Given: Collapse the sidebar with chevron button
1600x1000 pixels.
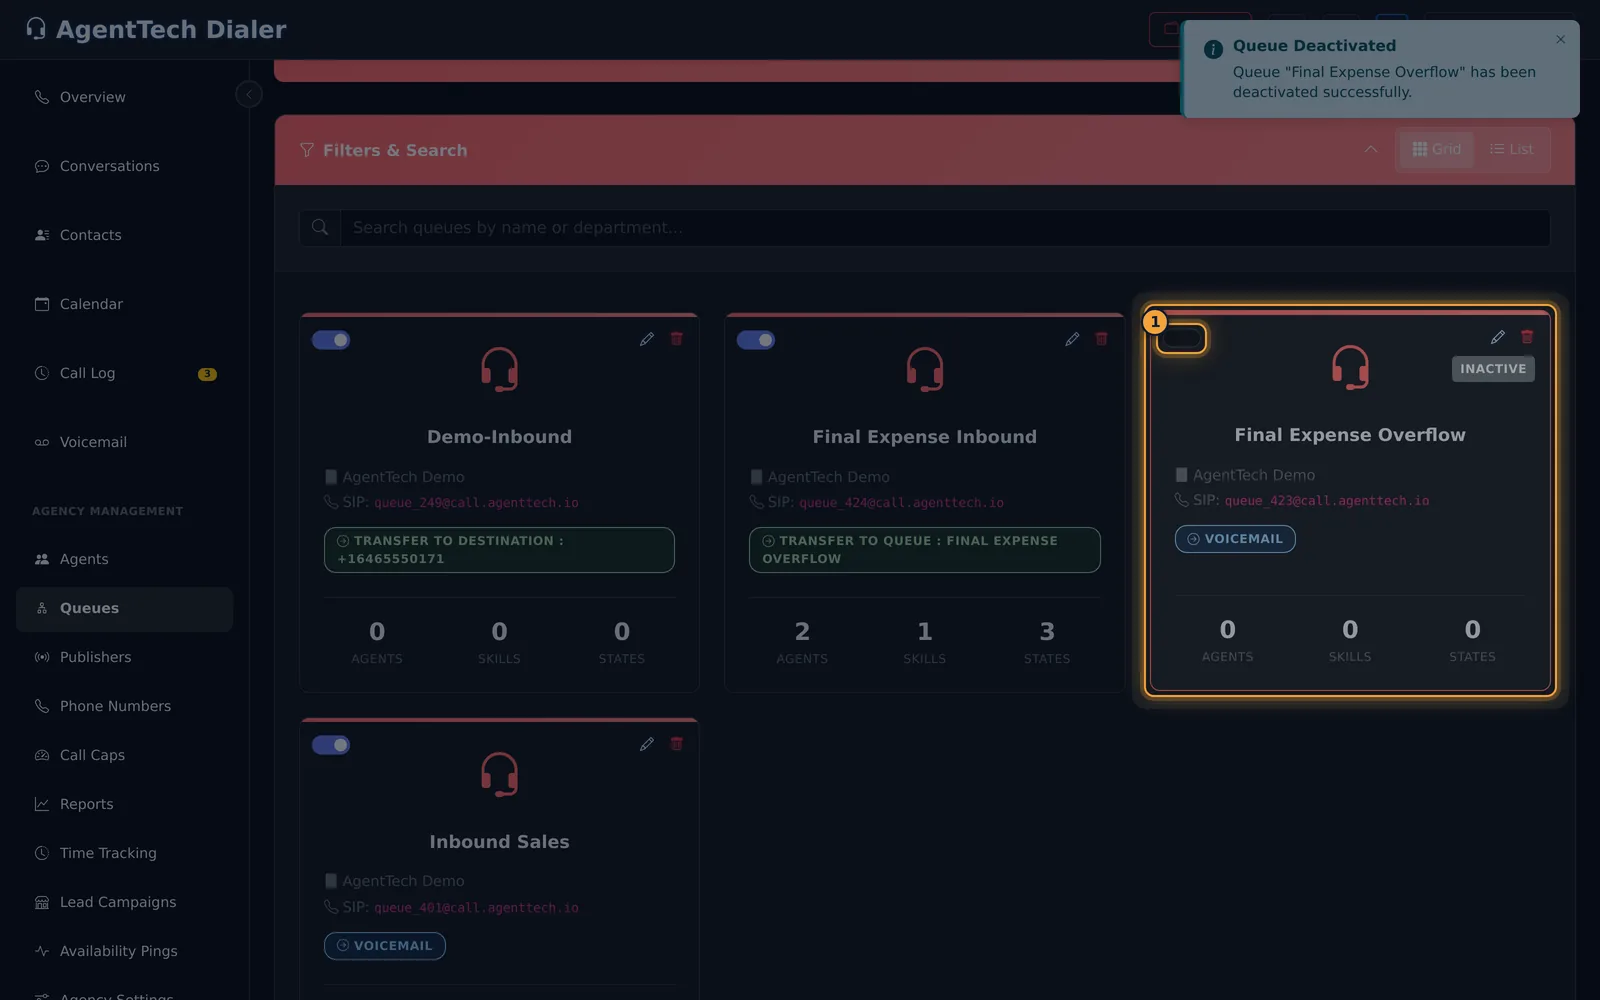Looking at the screenshot, I should click(x=249, y=94).
